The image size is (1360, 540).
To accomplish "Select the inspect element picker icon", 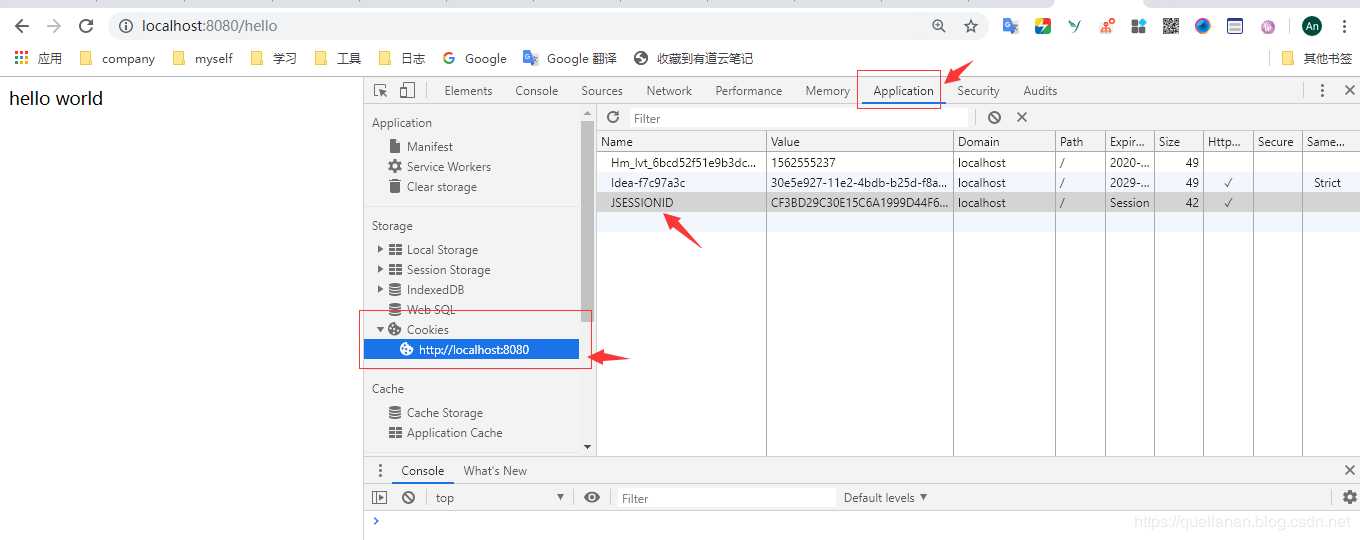I will coord(380,90).
